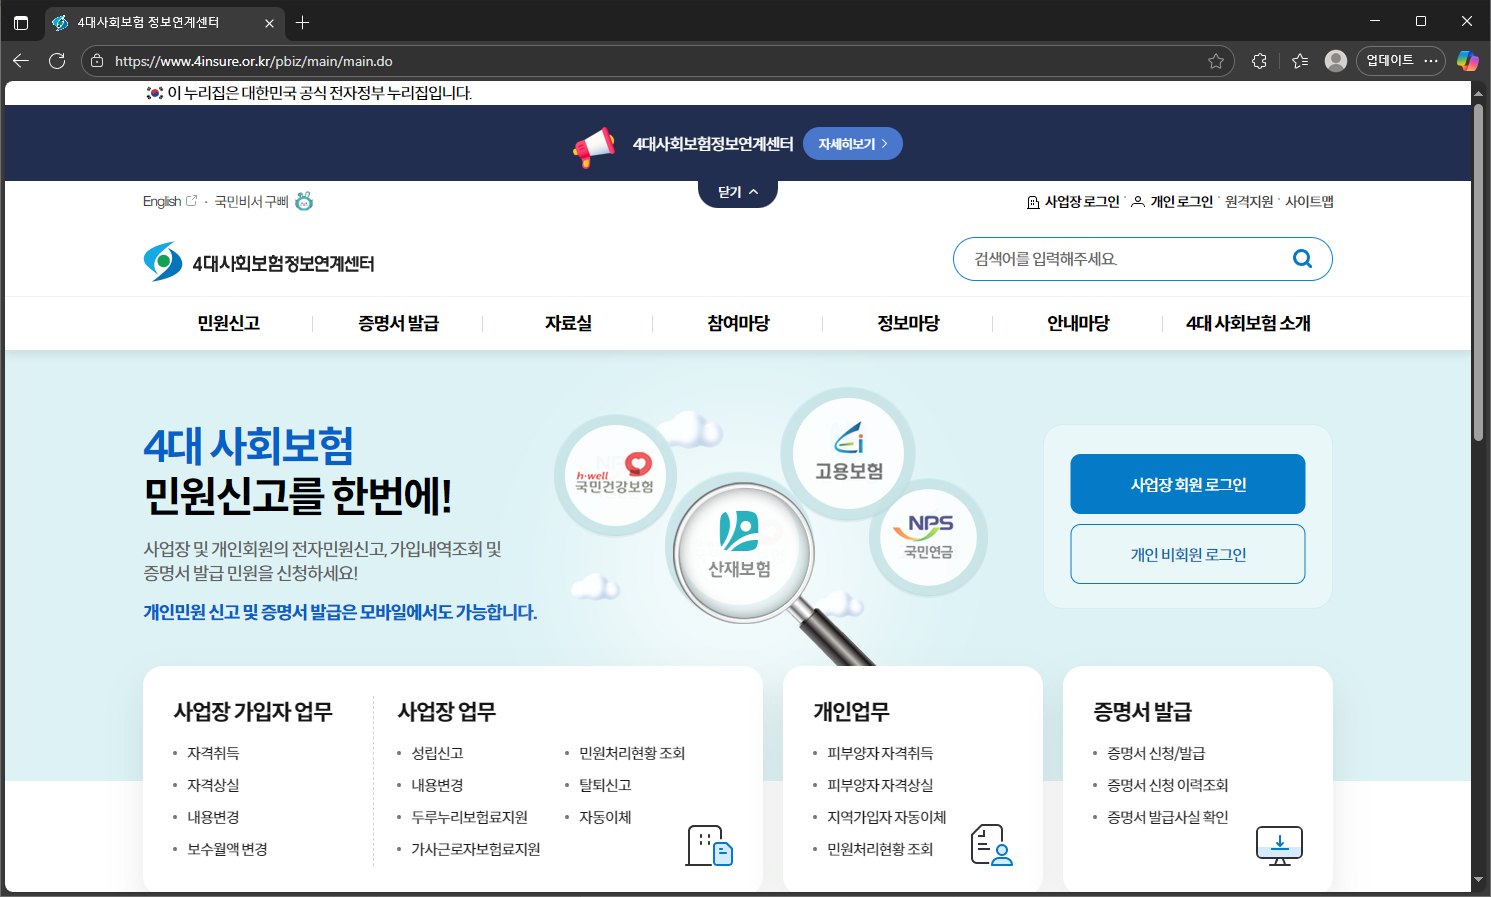Add page to favorites with star icon
Image resolution: width=1491 pixels, height=897 pixels.
coord(1216,61)
